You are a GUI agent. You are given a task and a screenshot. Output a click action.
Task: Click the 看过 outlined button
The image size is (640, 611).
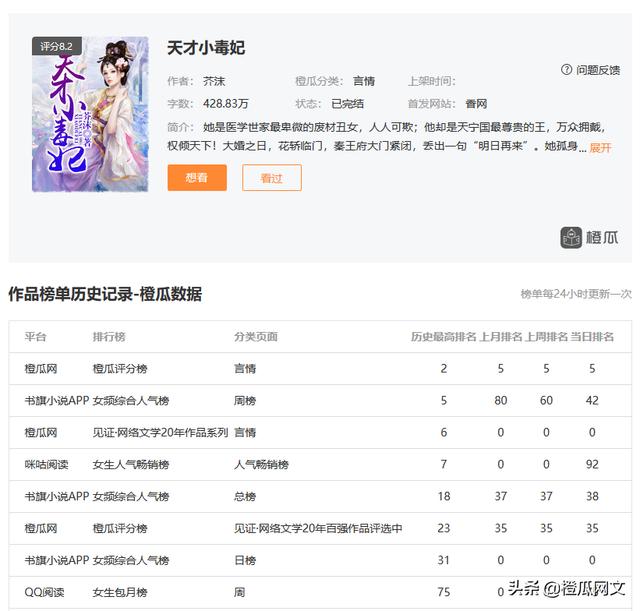(272, 178)
